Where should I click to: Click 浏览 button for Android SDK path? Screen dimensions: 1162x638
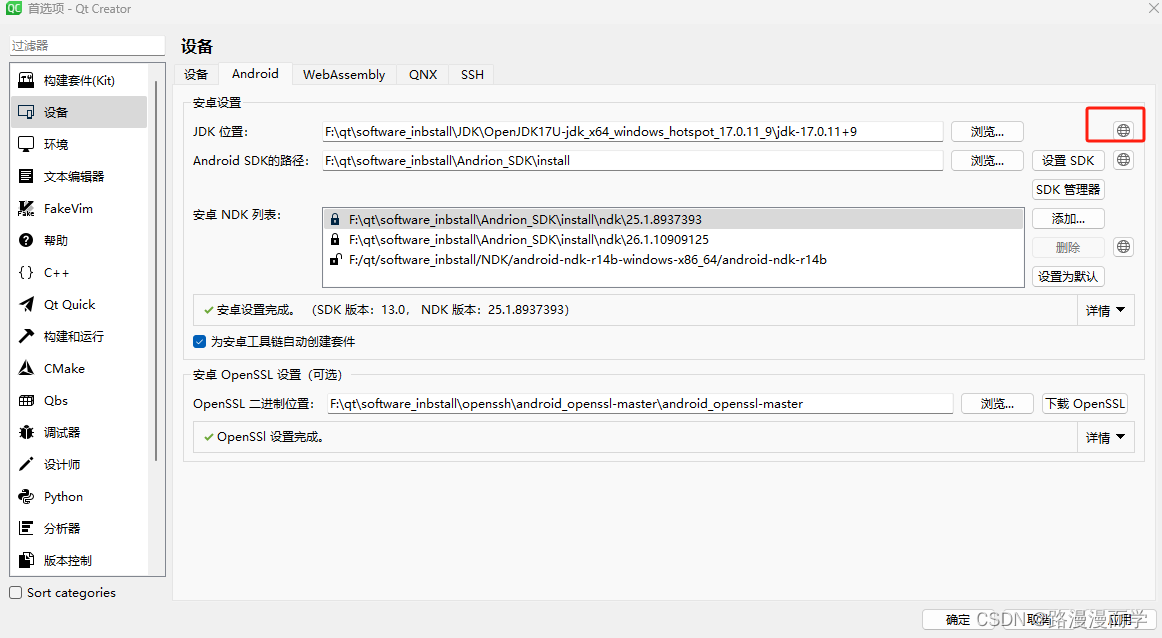point(987,160)
